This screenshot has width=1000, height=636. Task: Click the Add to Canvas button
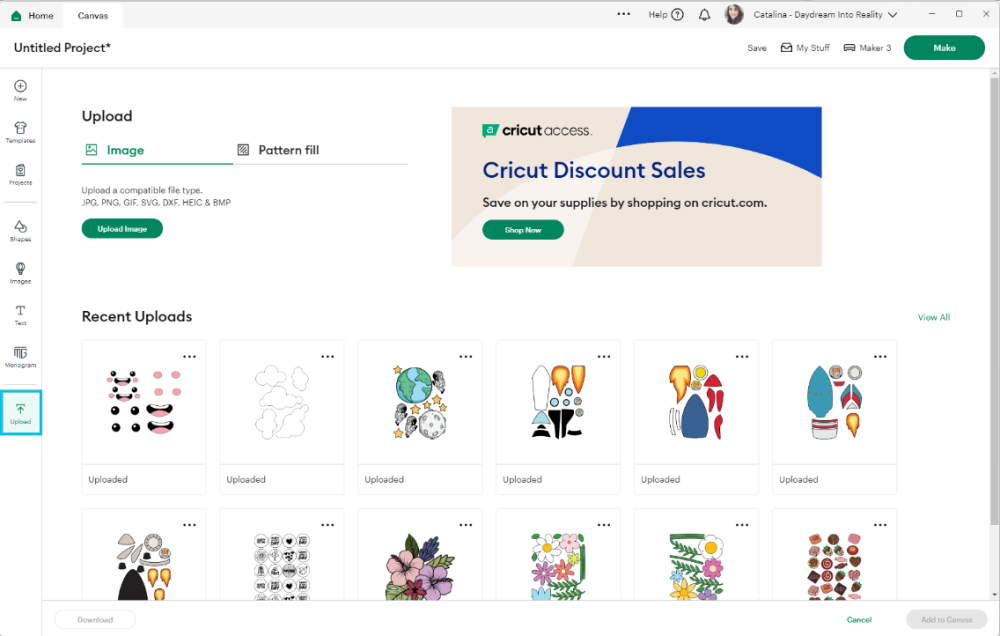click(x=946, y=619)
